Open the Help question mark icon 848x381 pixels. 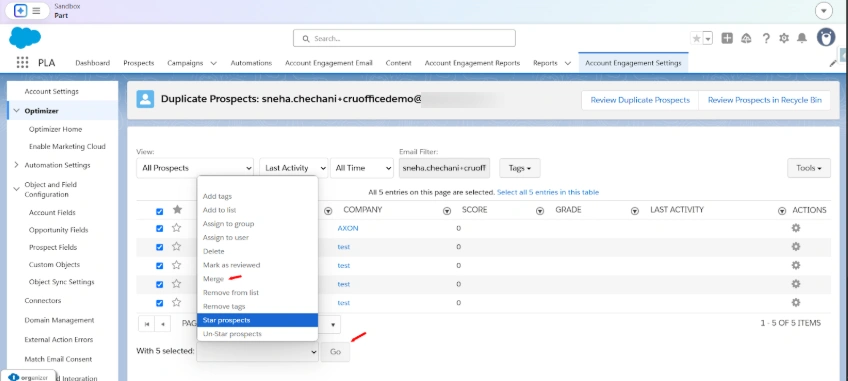pyautogui.click(x=766, y=38)
